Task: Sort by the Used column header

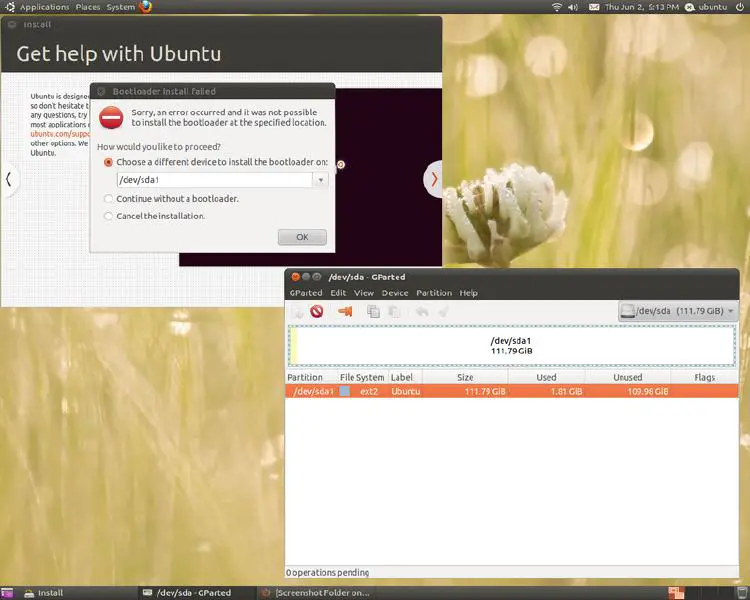Action: pos(546,377)
